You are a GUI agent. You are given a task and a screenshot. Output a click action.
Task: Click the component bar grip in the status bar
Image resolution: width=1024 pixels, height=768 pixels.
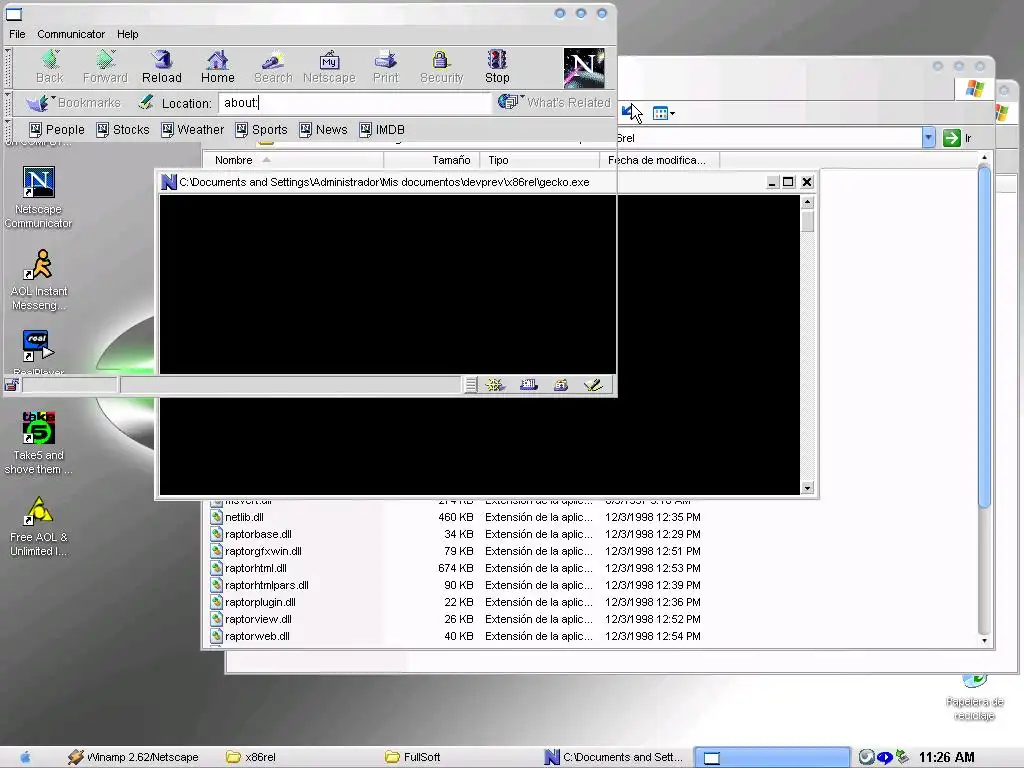[x=471, y=385]
